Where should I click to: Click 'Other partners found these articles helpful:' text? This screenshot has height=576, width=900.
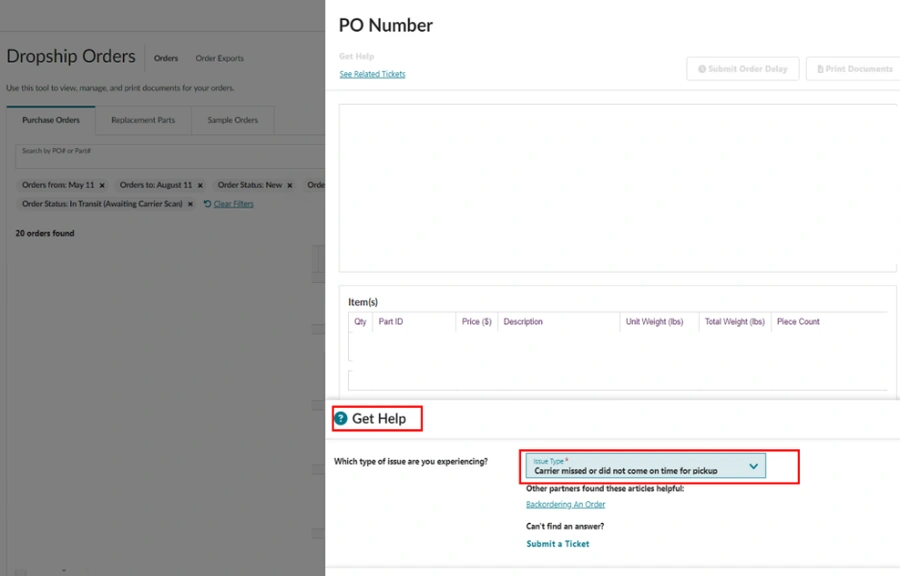[x=605, y=489]
